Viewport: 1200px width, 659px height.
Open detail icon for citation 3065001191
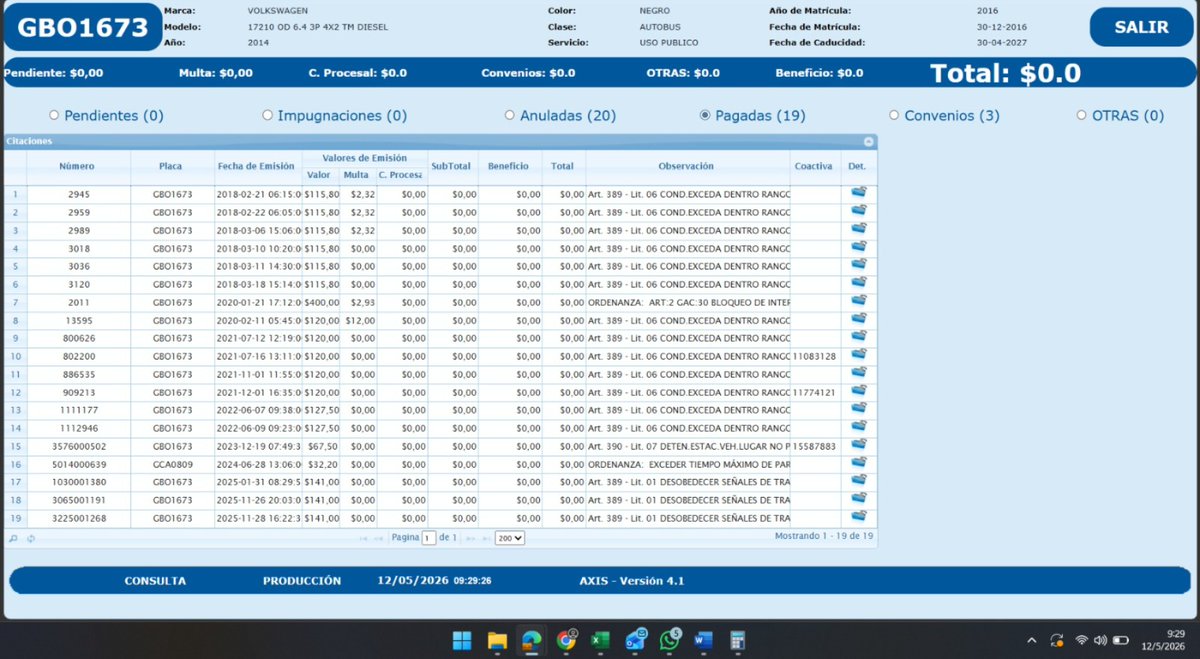pos(858,499)
